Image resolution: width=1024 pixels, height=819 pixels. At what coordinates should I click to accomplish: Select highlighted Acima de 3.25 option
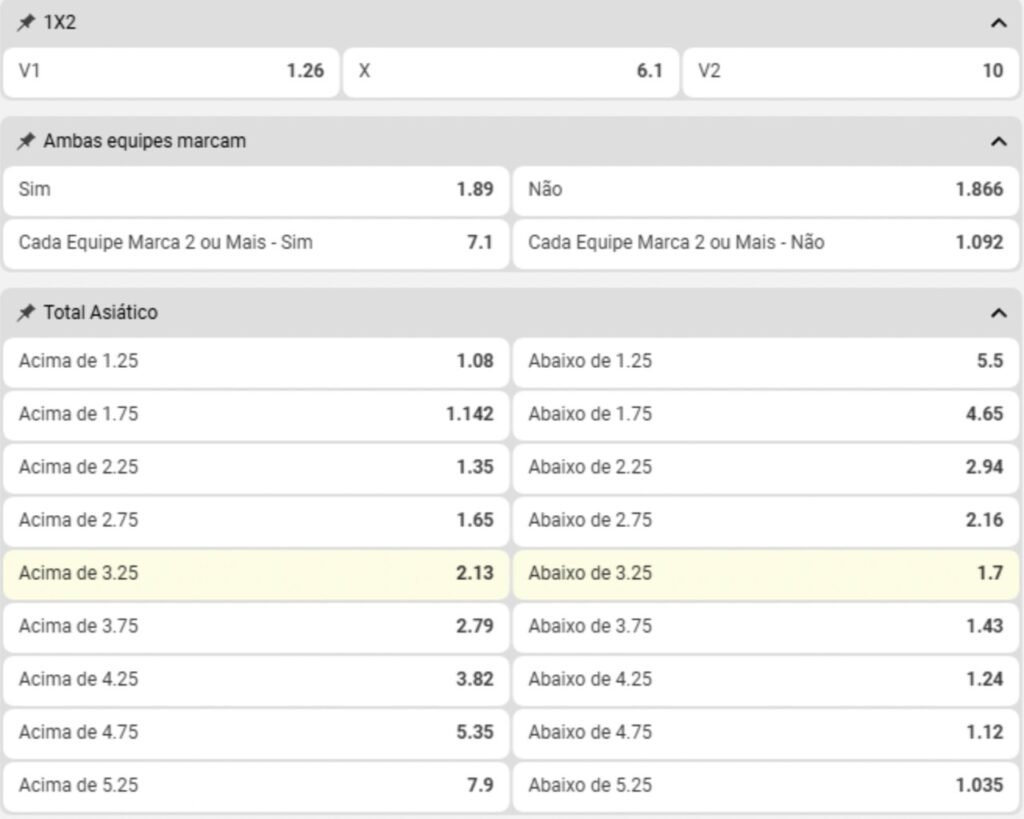[256, 574]
